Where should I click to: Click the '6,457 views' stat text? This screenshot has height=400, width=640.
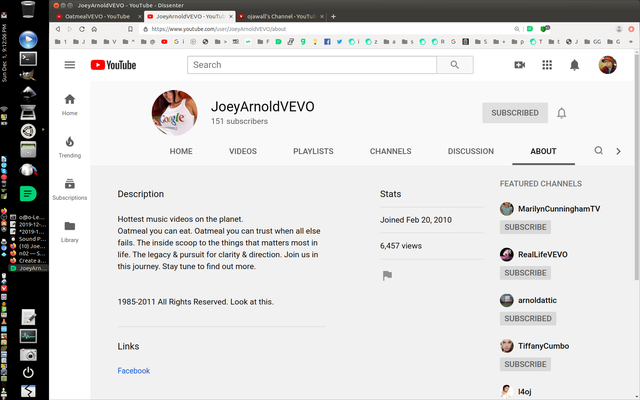(x=400, y=246)
